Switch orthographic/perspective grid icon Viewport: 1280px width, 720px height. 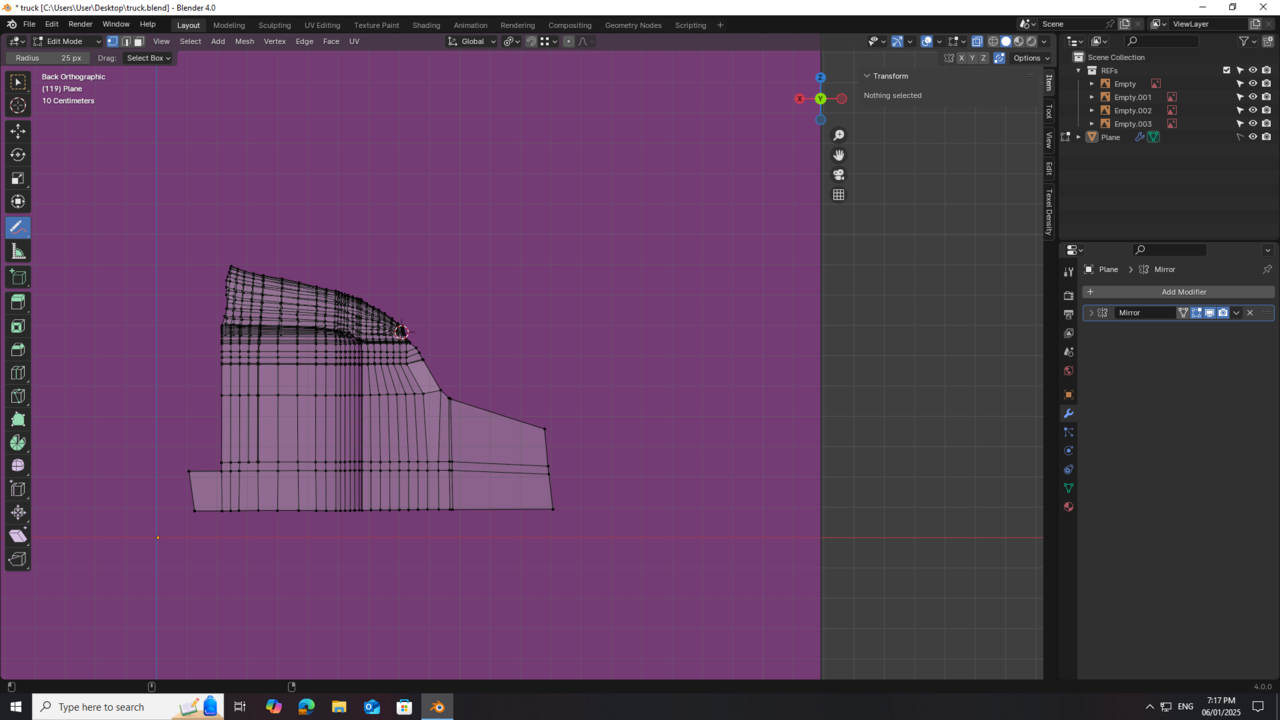[838, 195]
